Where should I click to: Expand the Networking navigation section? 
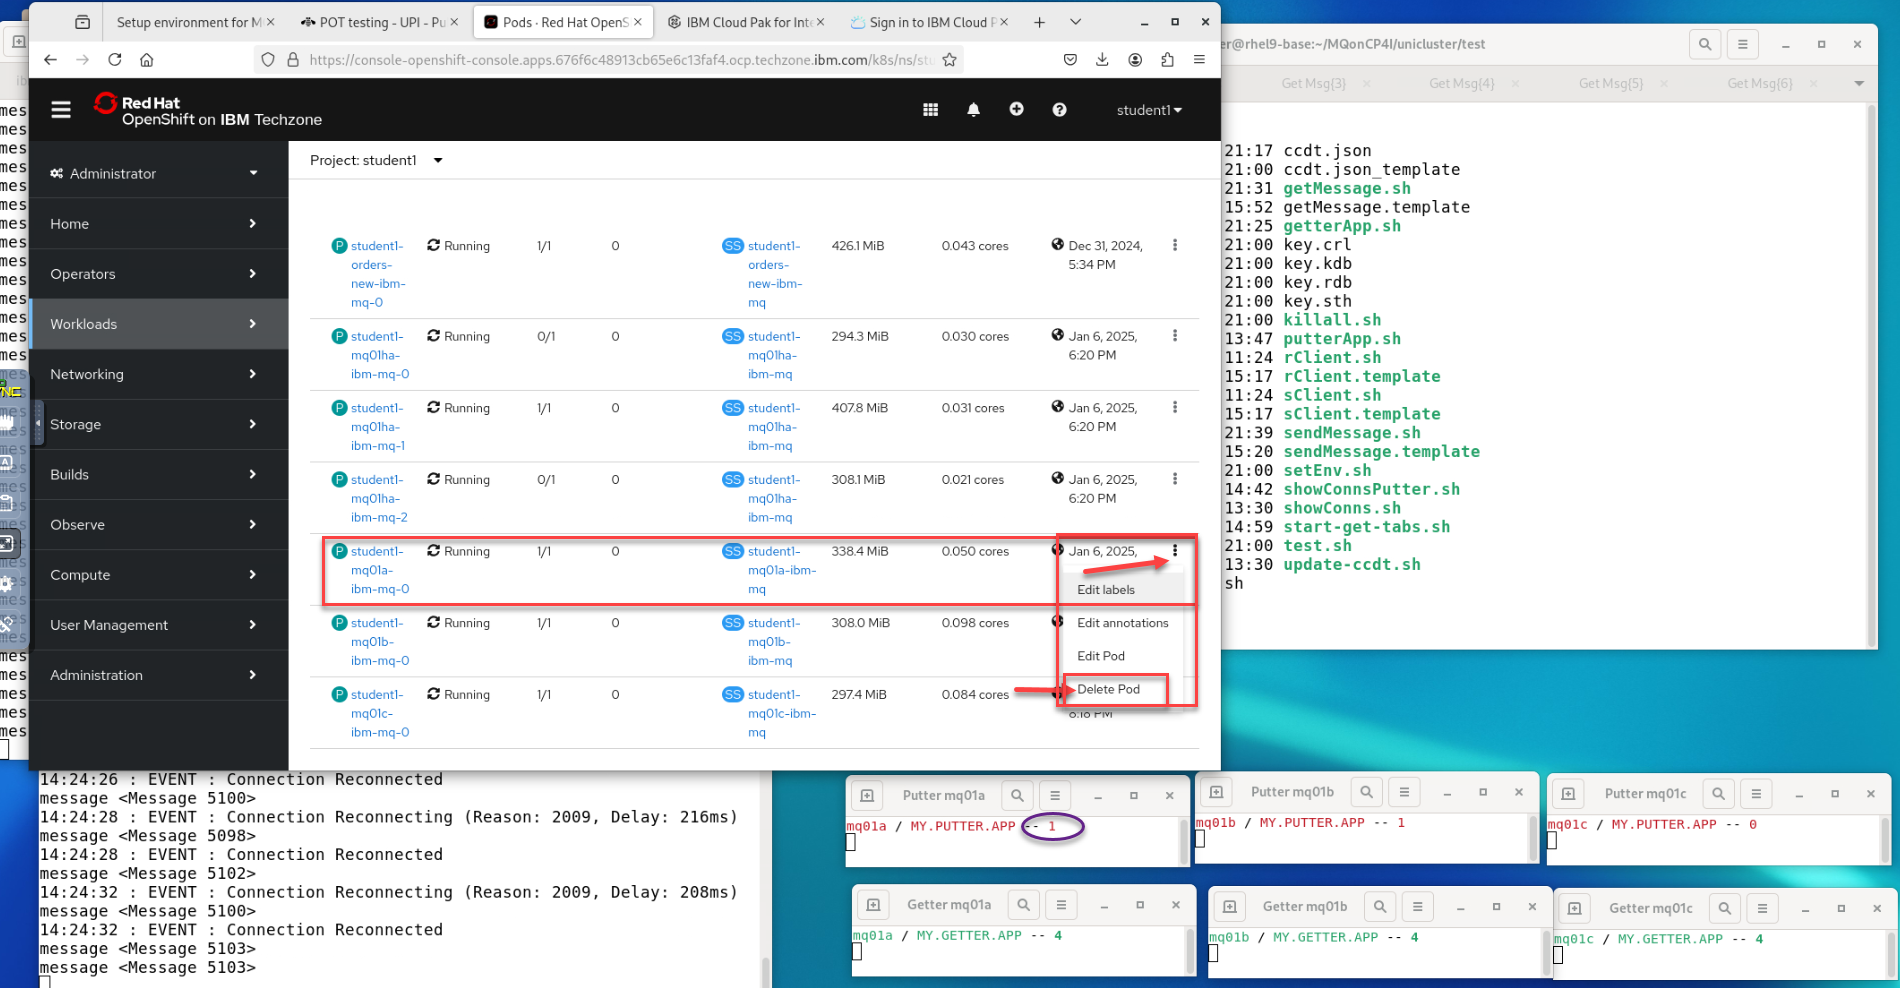click(155, 374)
